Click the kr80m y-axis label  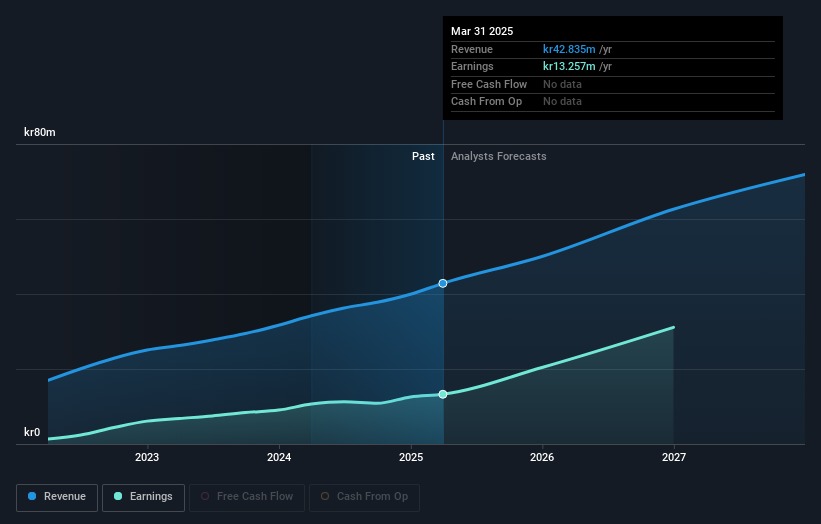(x=40, y=132)
